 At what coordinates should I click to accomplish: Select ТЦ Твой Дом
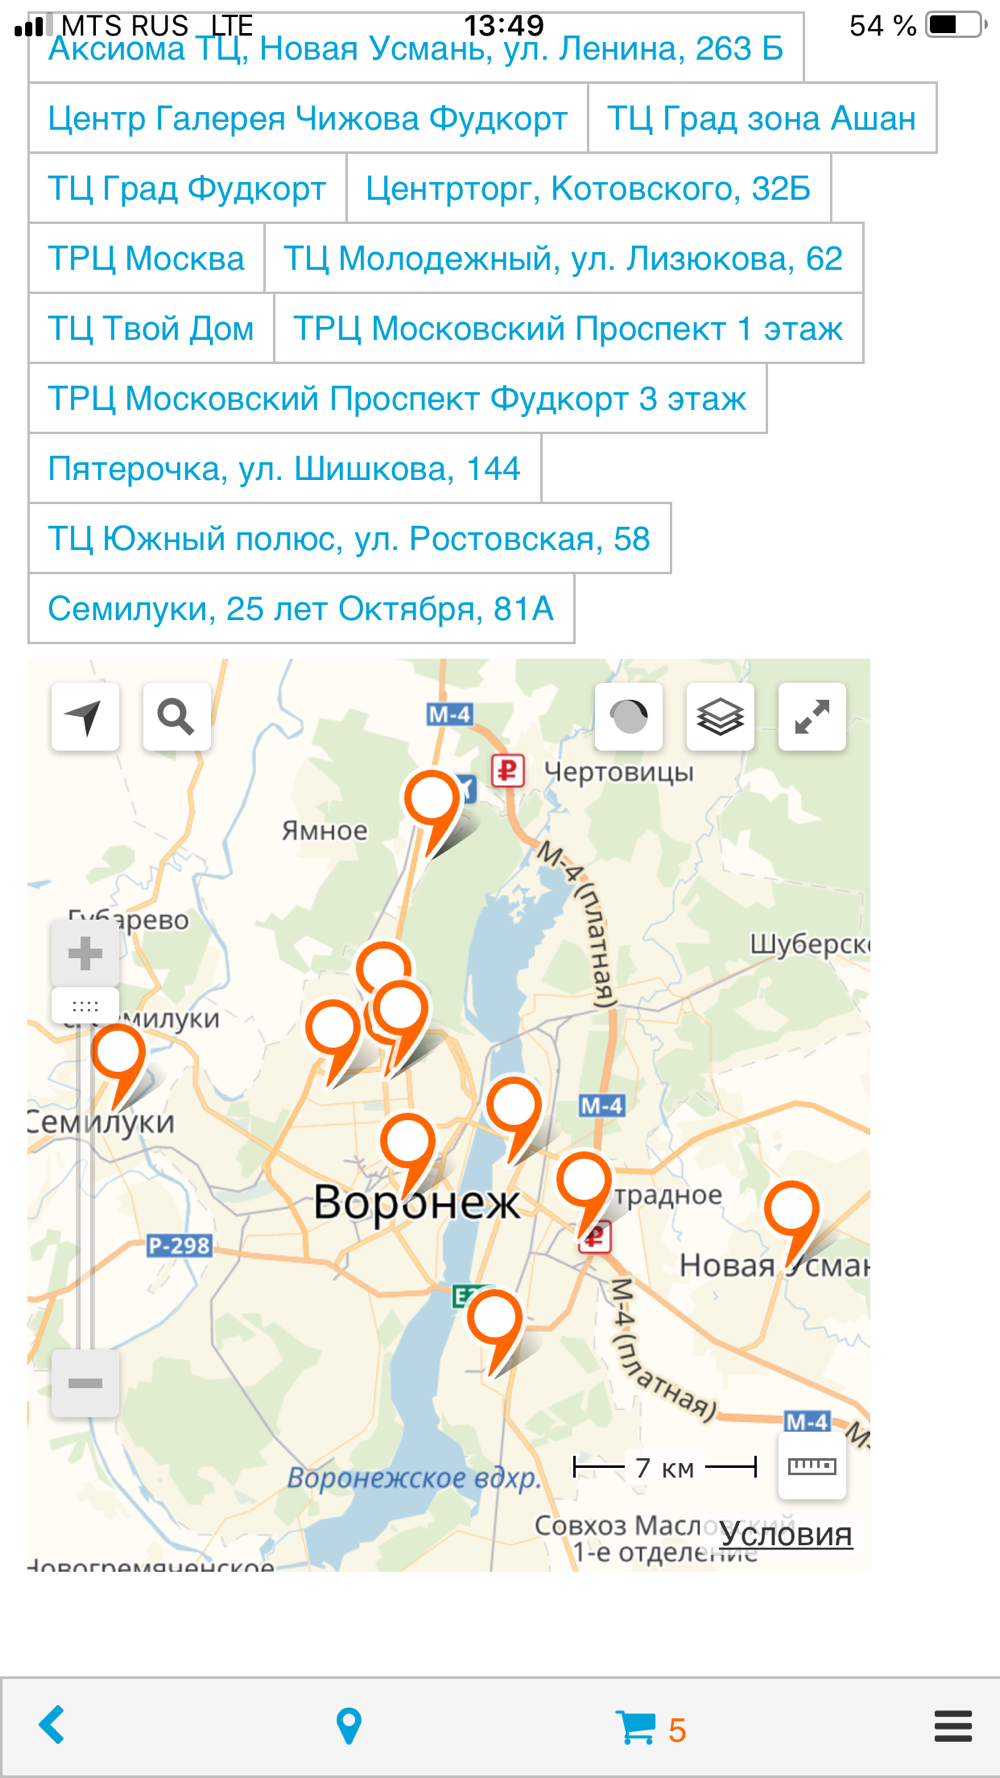point(151,328)
